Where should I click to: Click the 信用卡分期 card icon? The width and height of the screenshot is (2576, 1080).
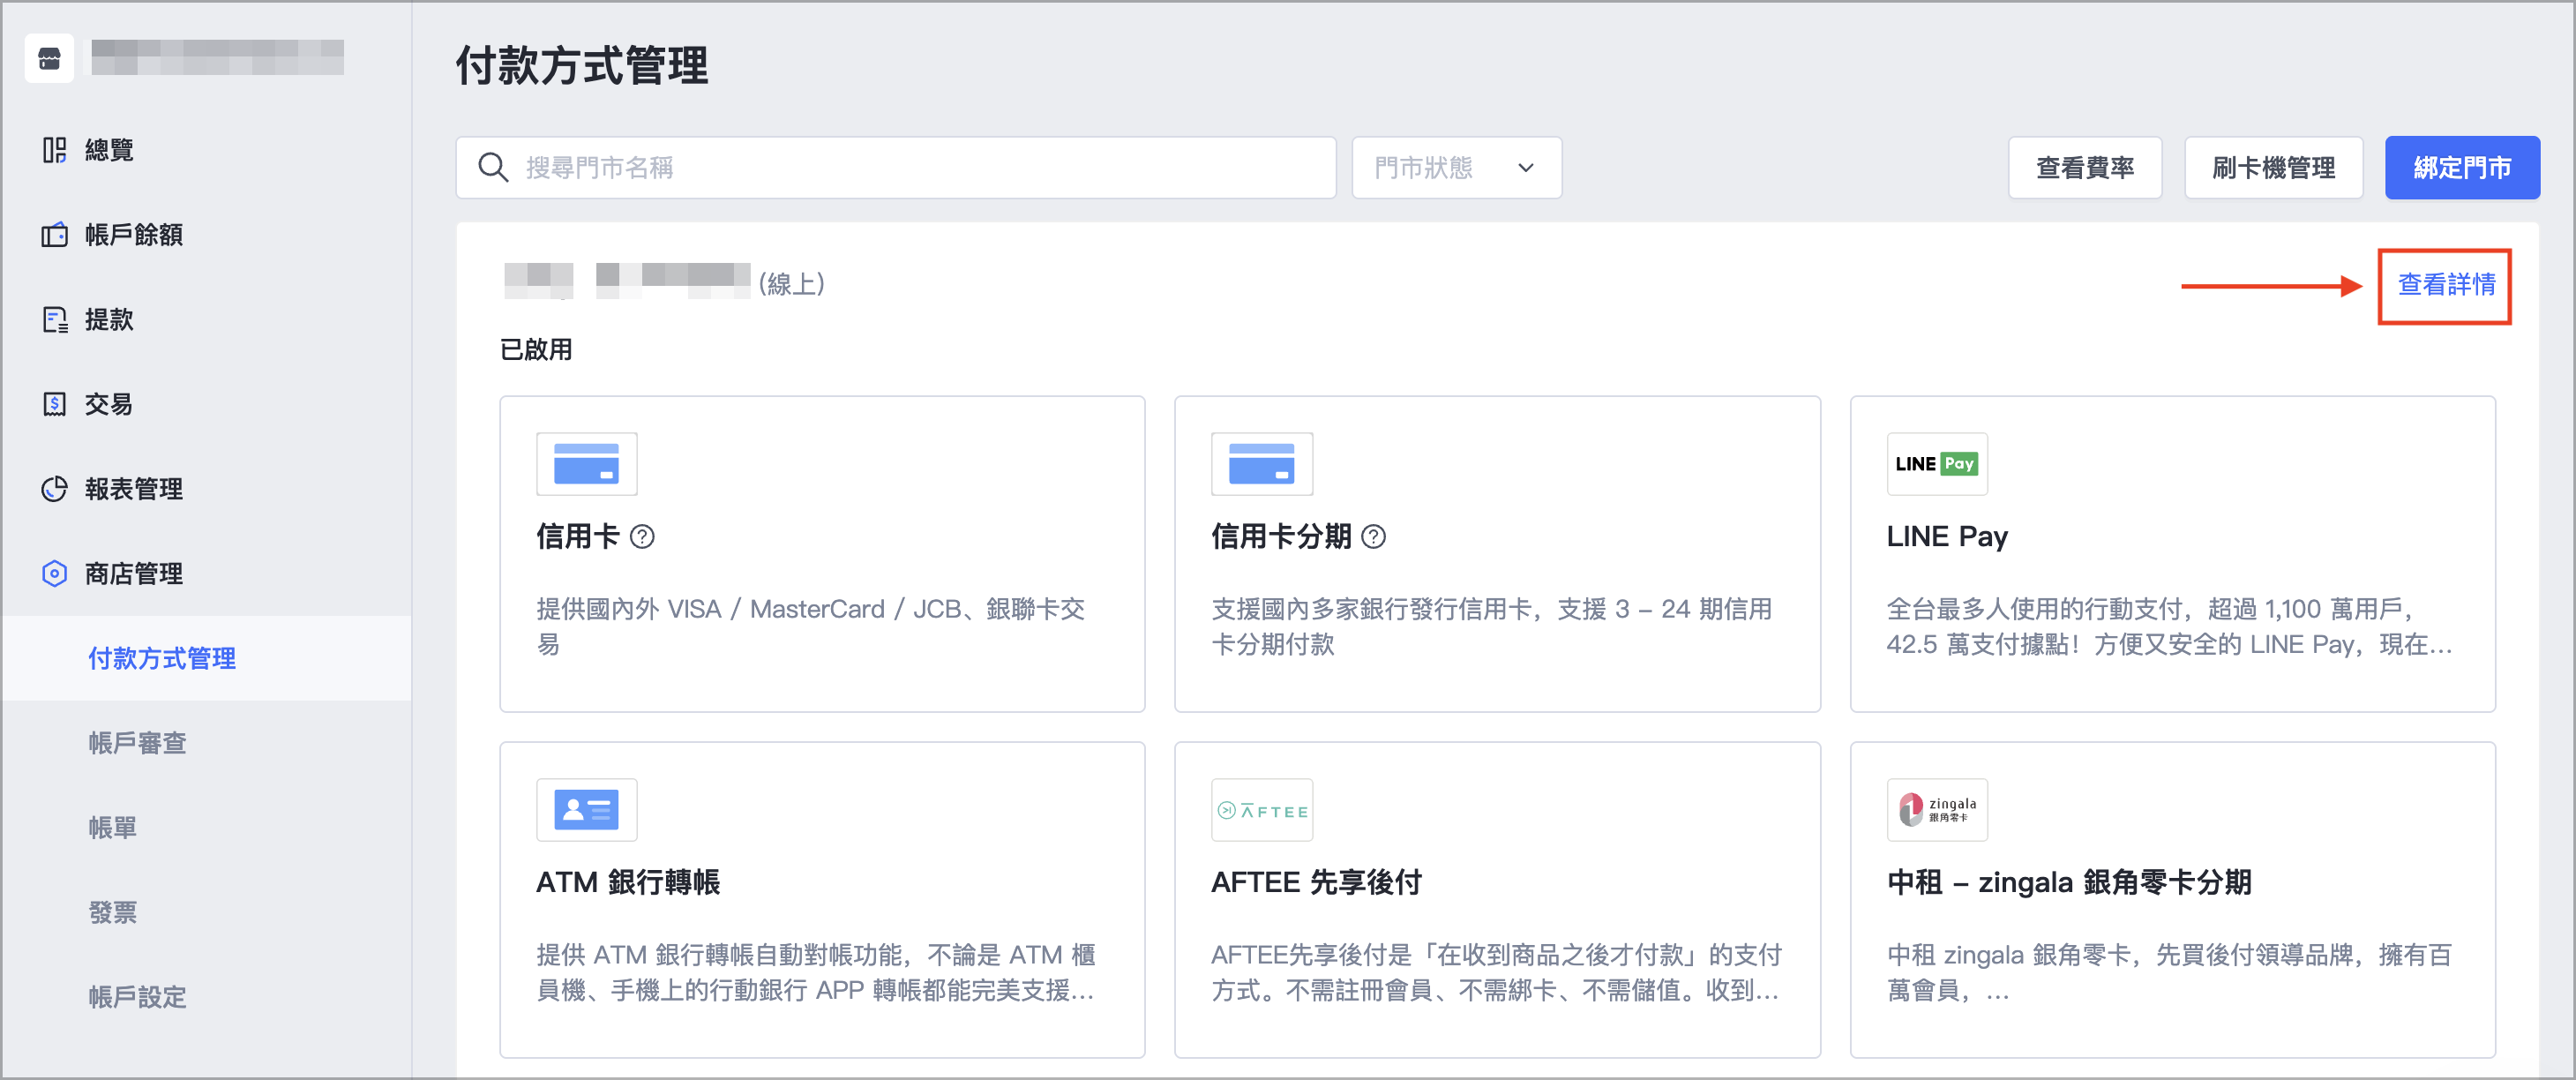(x=1261, y=464)
